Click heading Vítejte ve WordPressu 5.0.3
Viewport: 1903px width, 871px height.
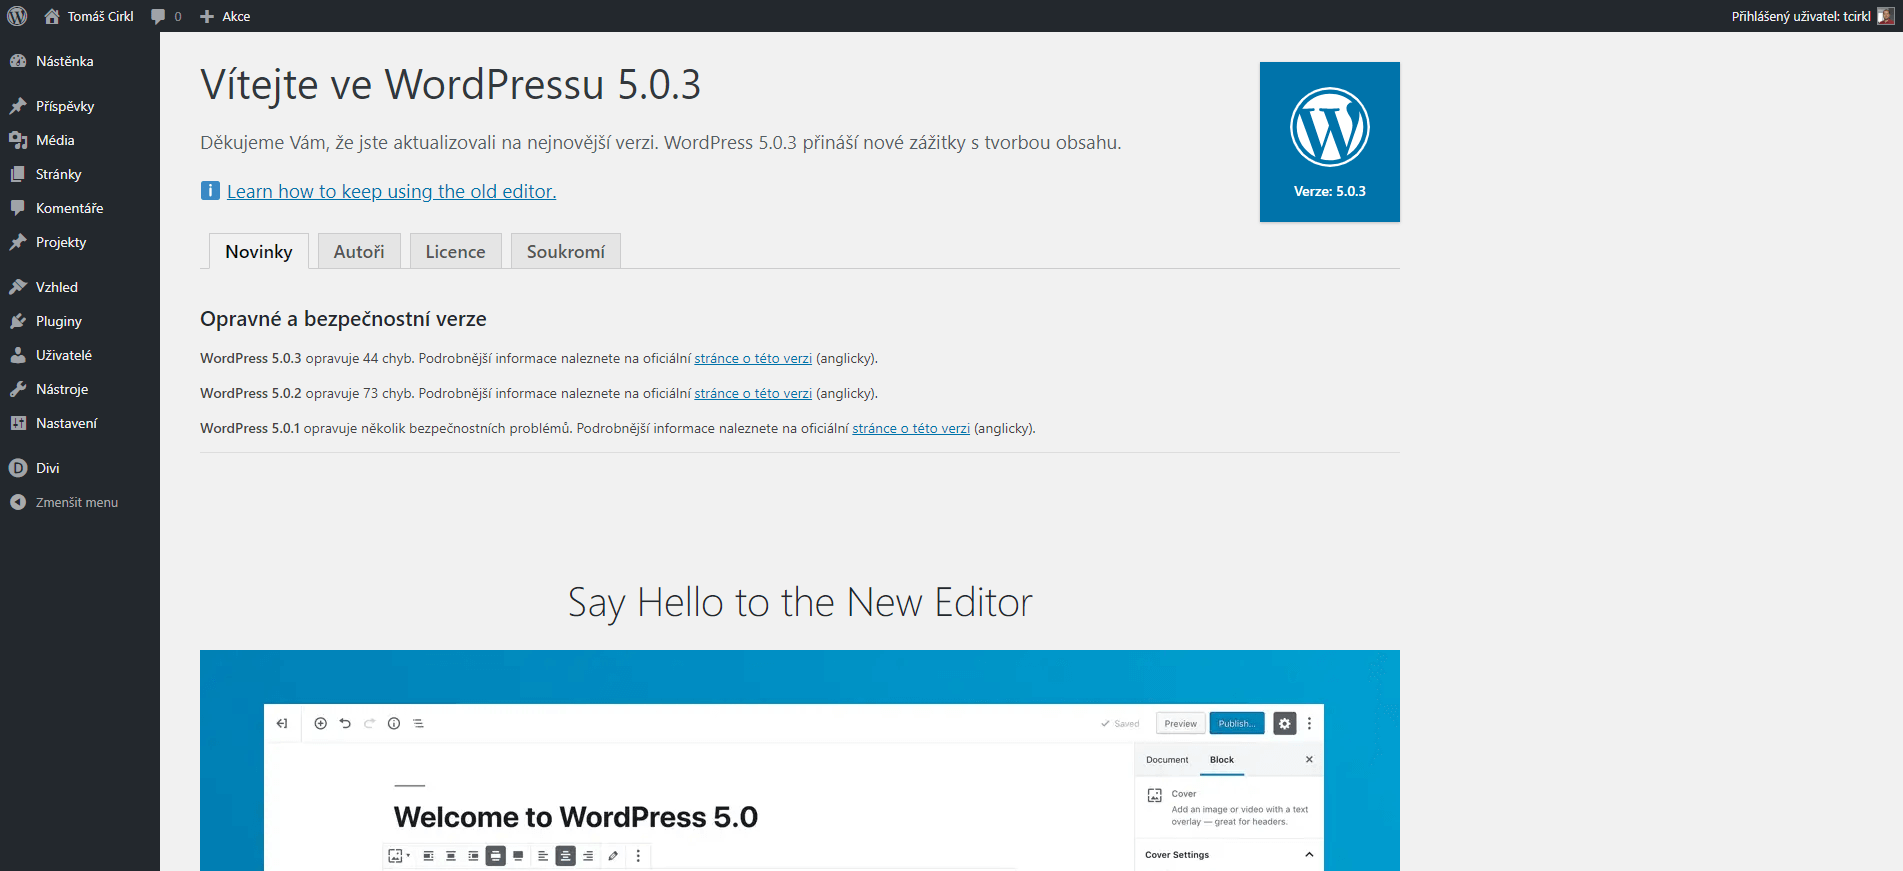pyautogui.click(x=450, y=84)
